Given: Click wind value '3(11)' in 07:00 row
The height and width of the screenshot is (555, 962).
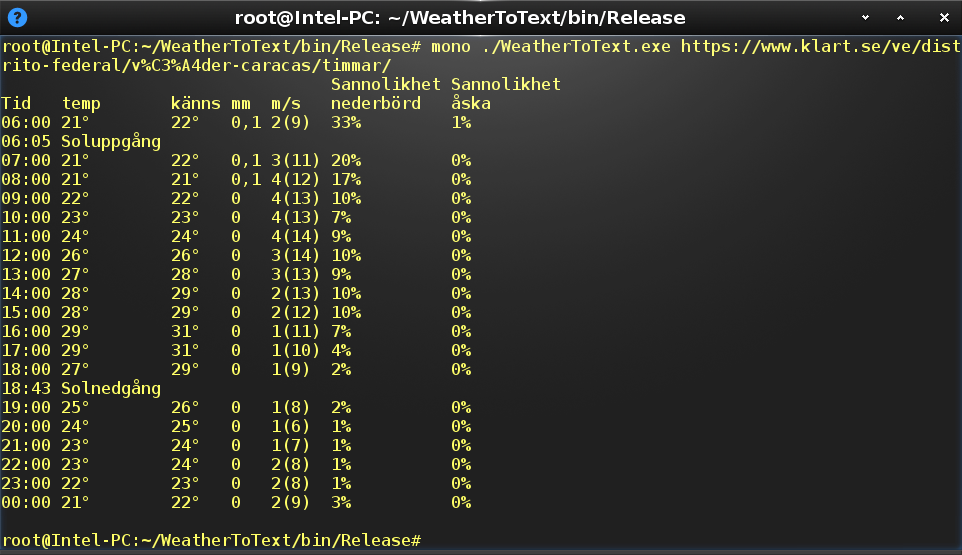Looking at the screenshot, I should coord(296,161).
